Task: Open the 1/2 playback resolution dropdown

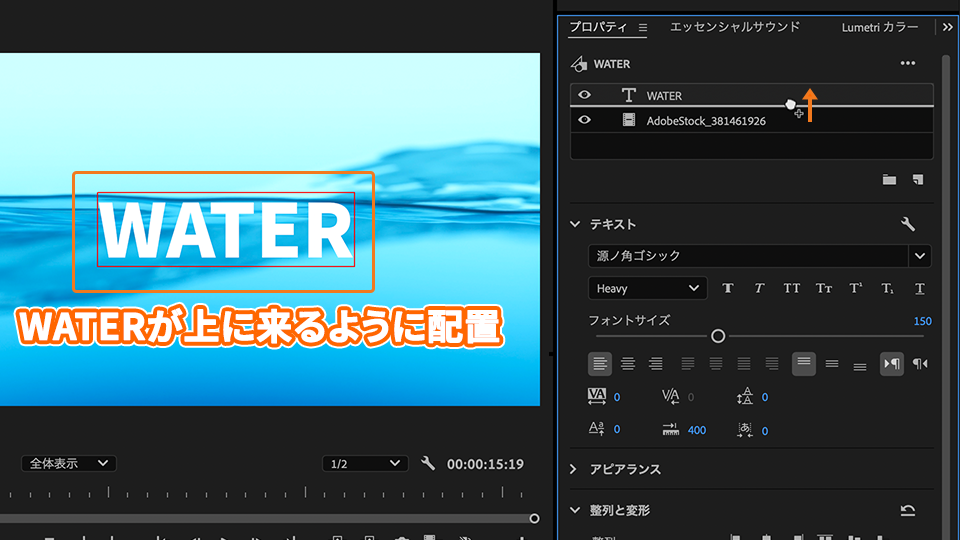Action: coord(365,463)
